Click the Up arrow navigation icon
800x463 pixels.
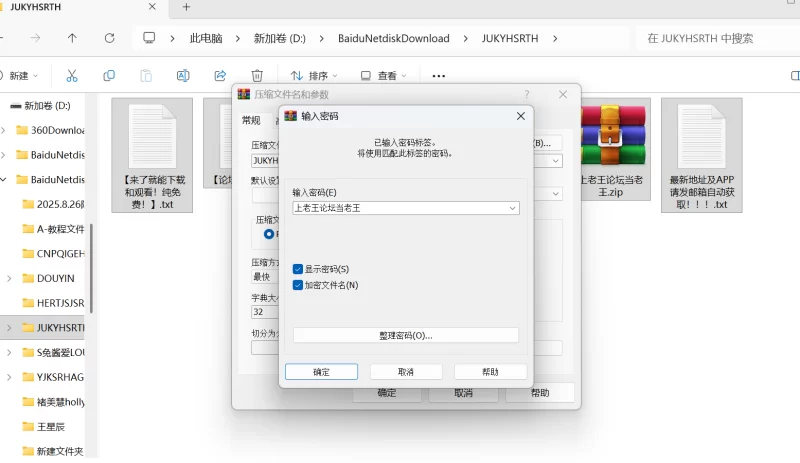72,38
